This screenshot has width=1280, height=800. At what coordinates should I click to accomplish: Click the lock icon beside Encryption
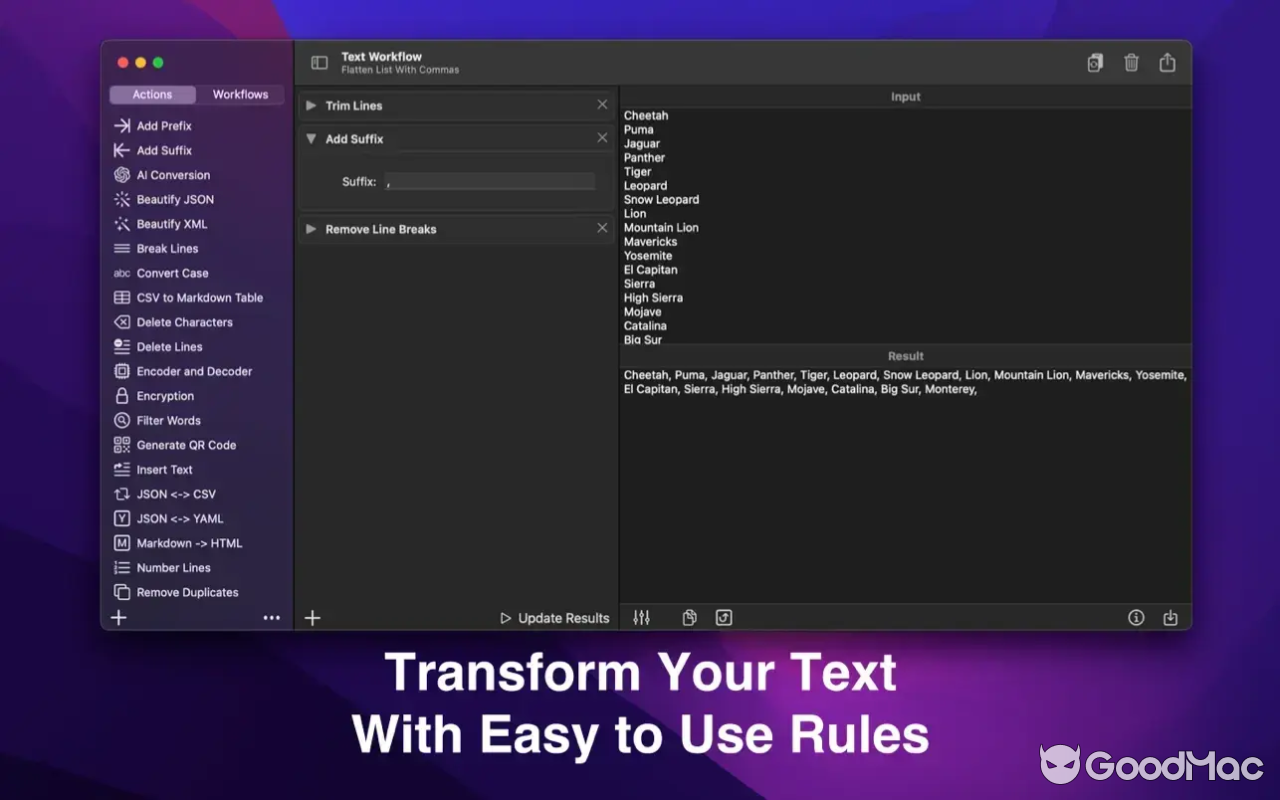[x=121, y=395]
